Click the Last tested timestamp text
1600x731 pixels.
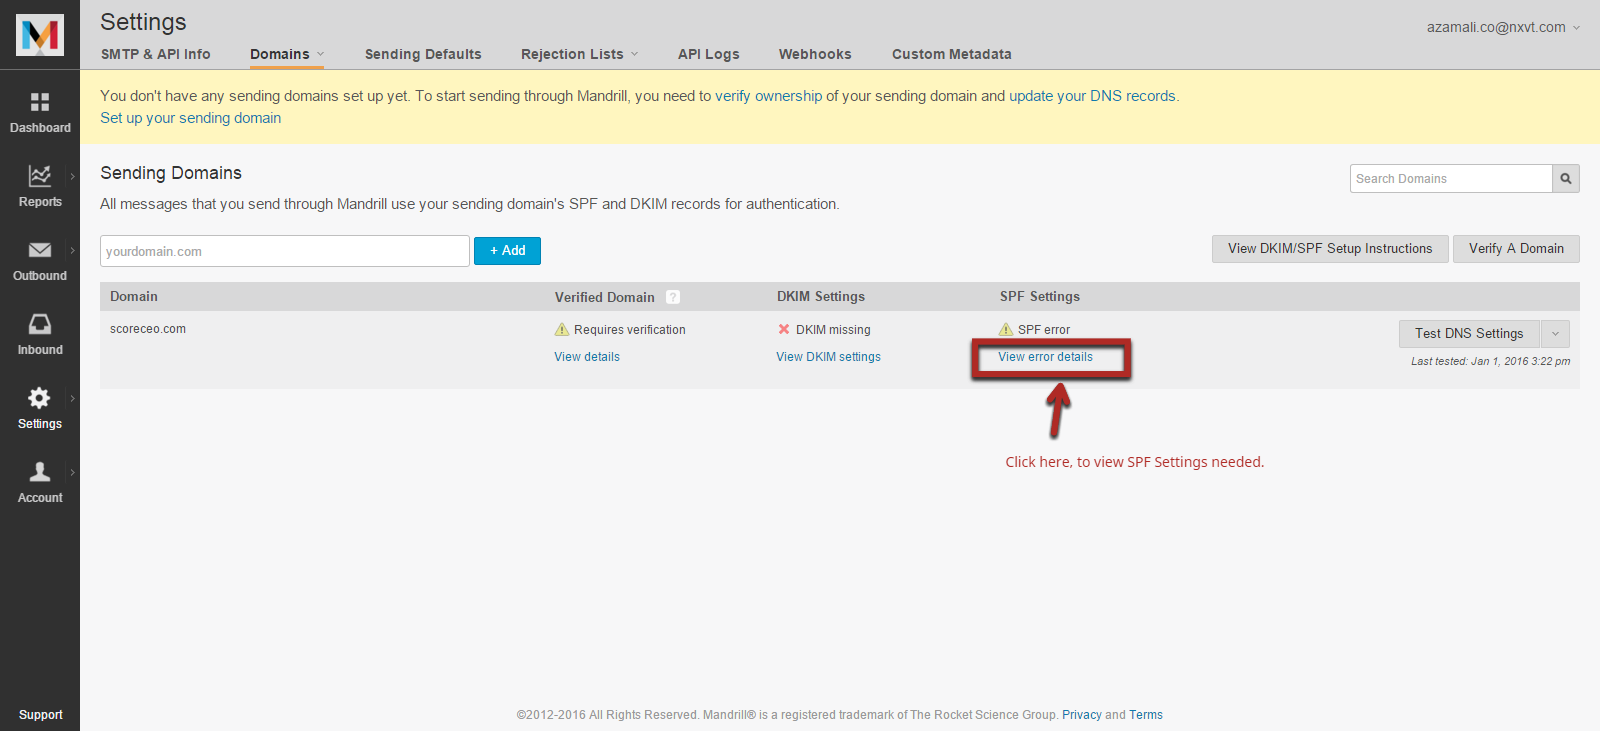pos(1490,361)
